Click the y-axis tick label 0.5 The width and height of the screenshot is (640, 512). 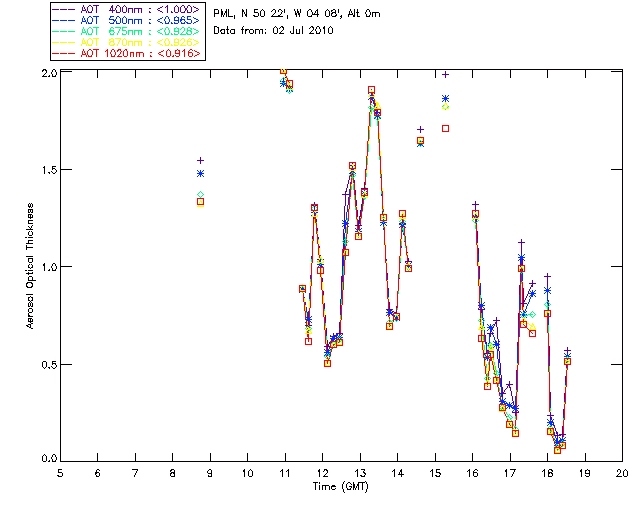click(49, 364)
